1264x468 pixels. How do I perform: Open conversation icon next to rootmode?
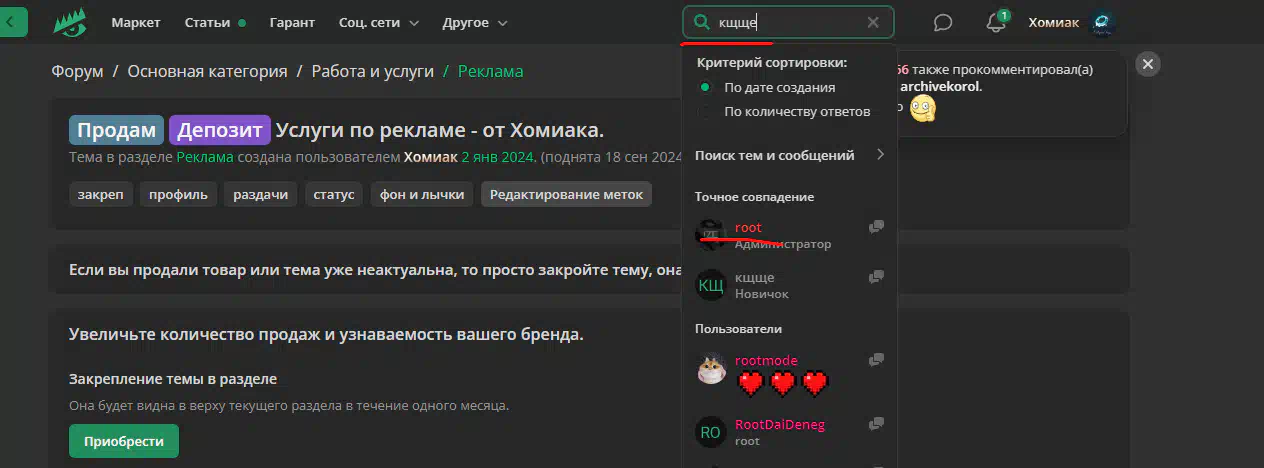pos(876,360)
